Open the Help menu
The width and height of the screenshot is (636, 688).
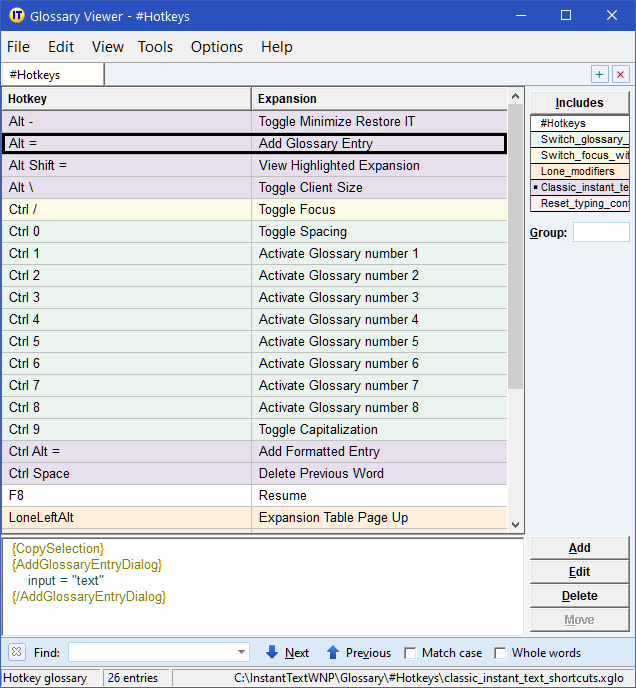tap(277, 47)
